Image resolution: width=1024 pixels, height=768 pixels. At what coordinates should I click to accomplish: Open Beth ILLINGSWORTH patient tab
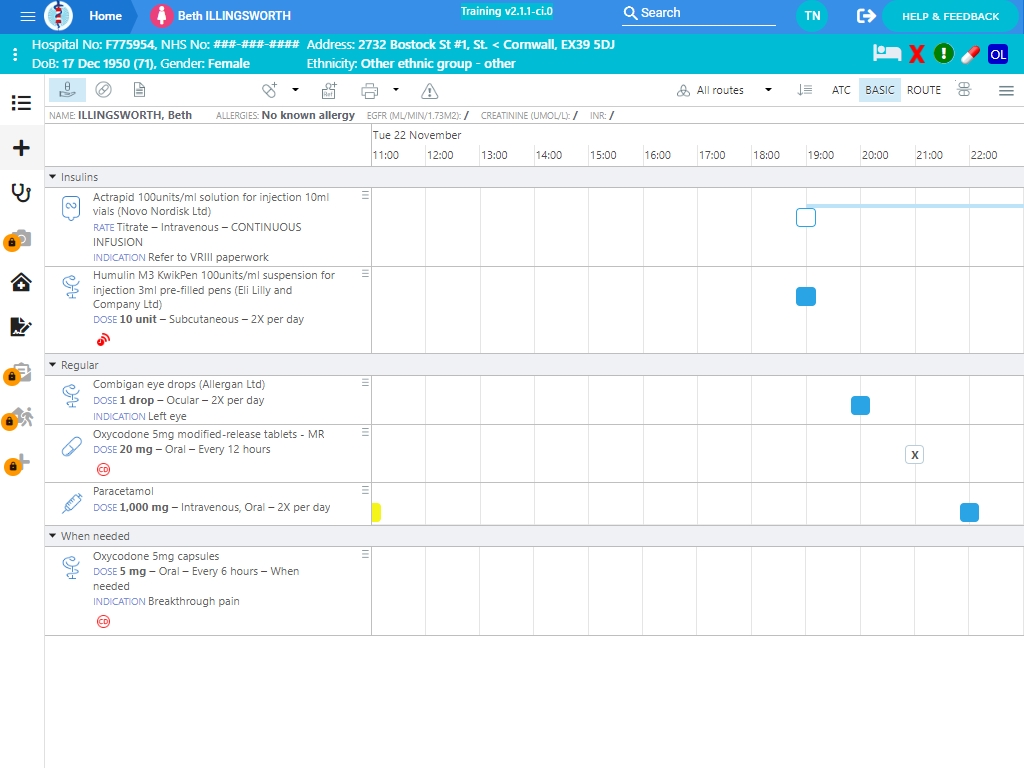(x=222, y=16)
